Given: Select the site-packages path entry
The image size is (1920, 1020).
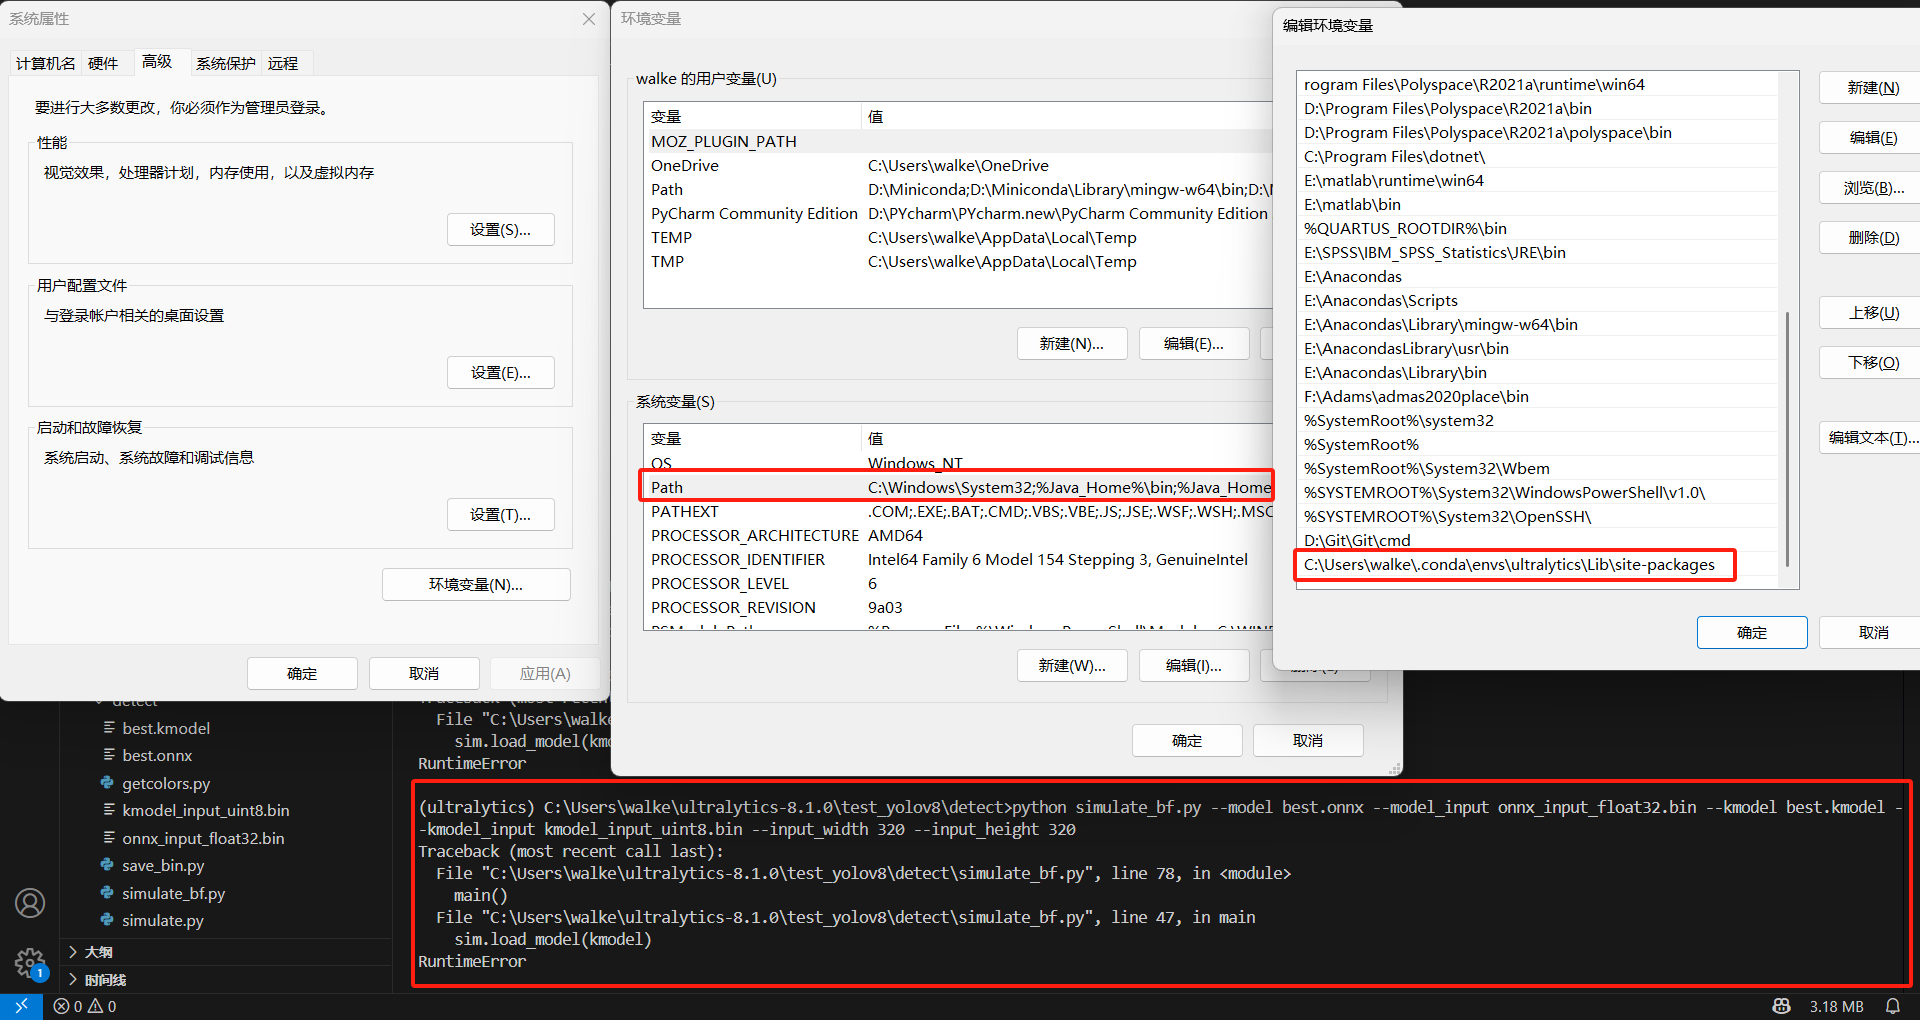Looking at the screenshot, I should 1538,565.
